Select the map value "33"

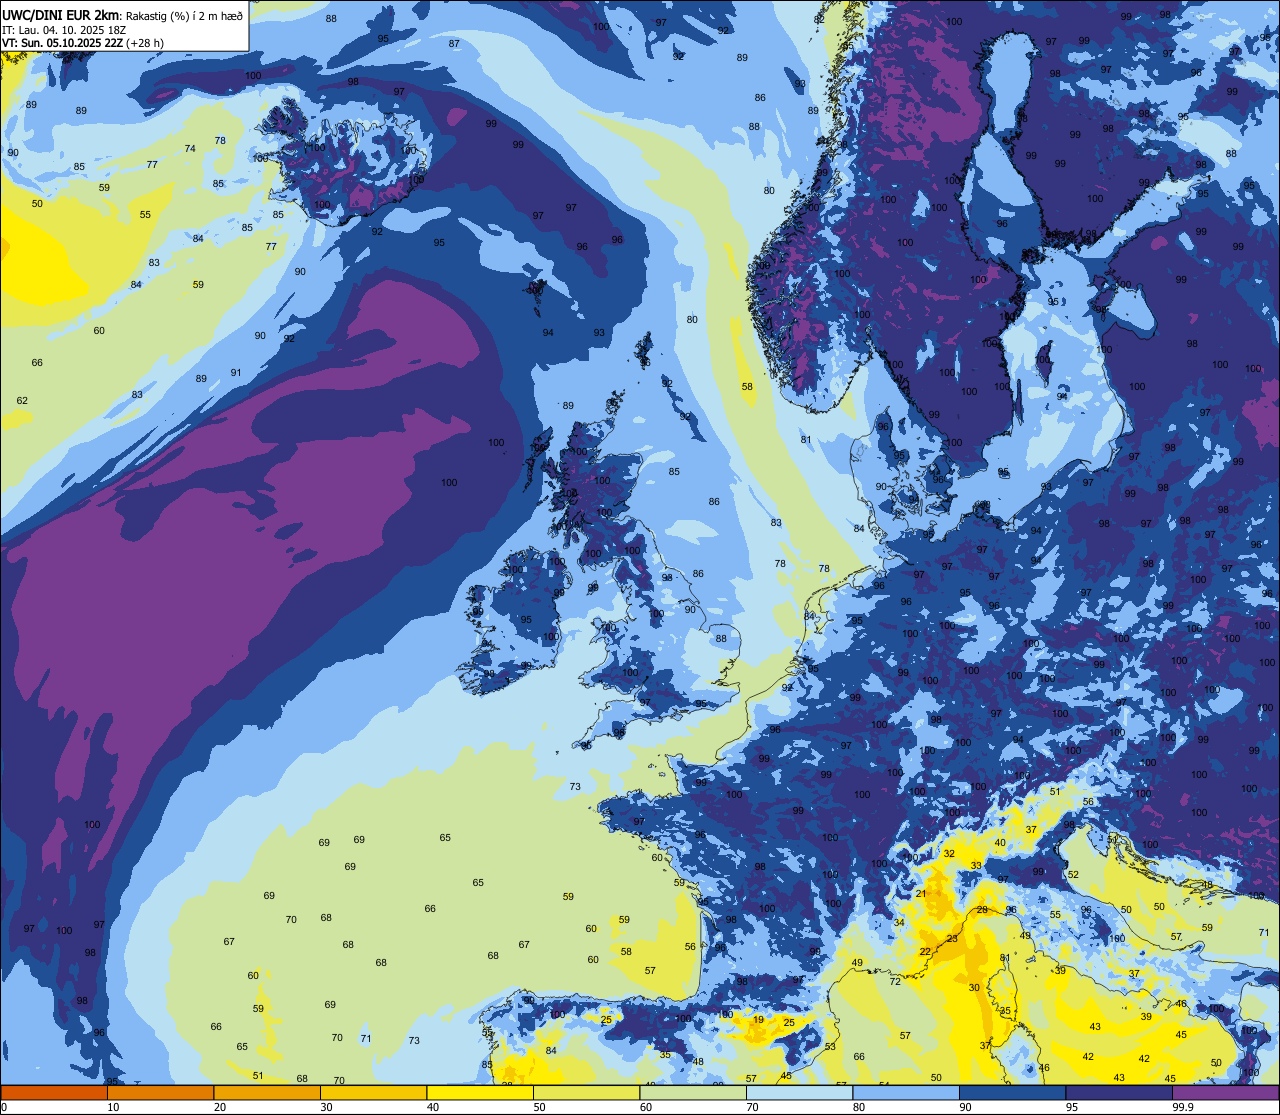pos(976,865)
